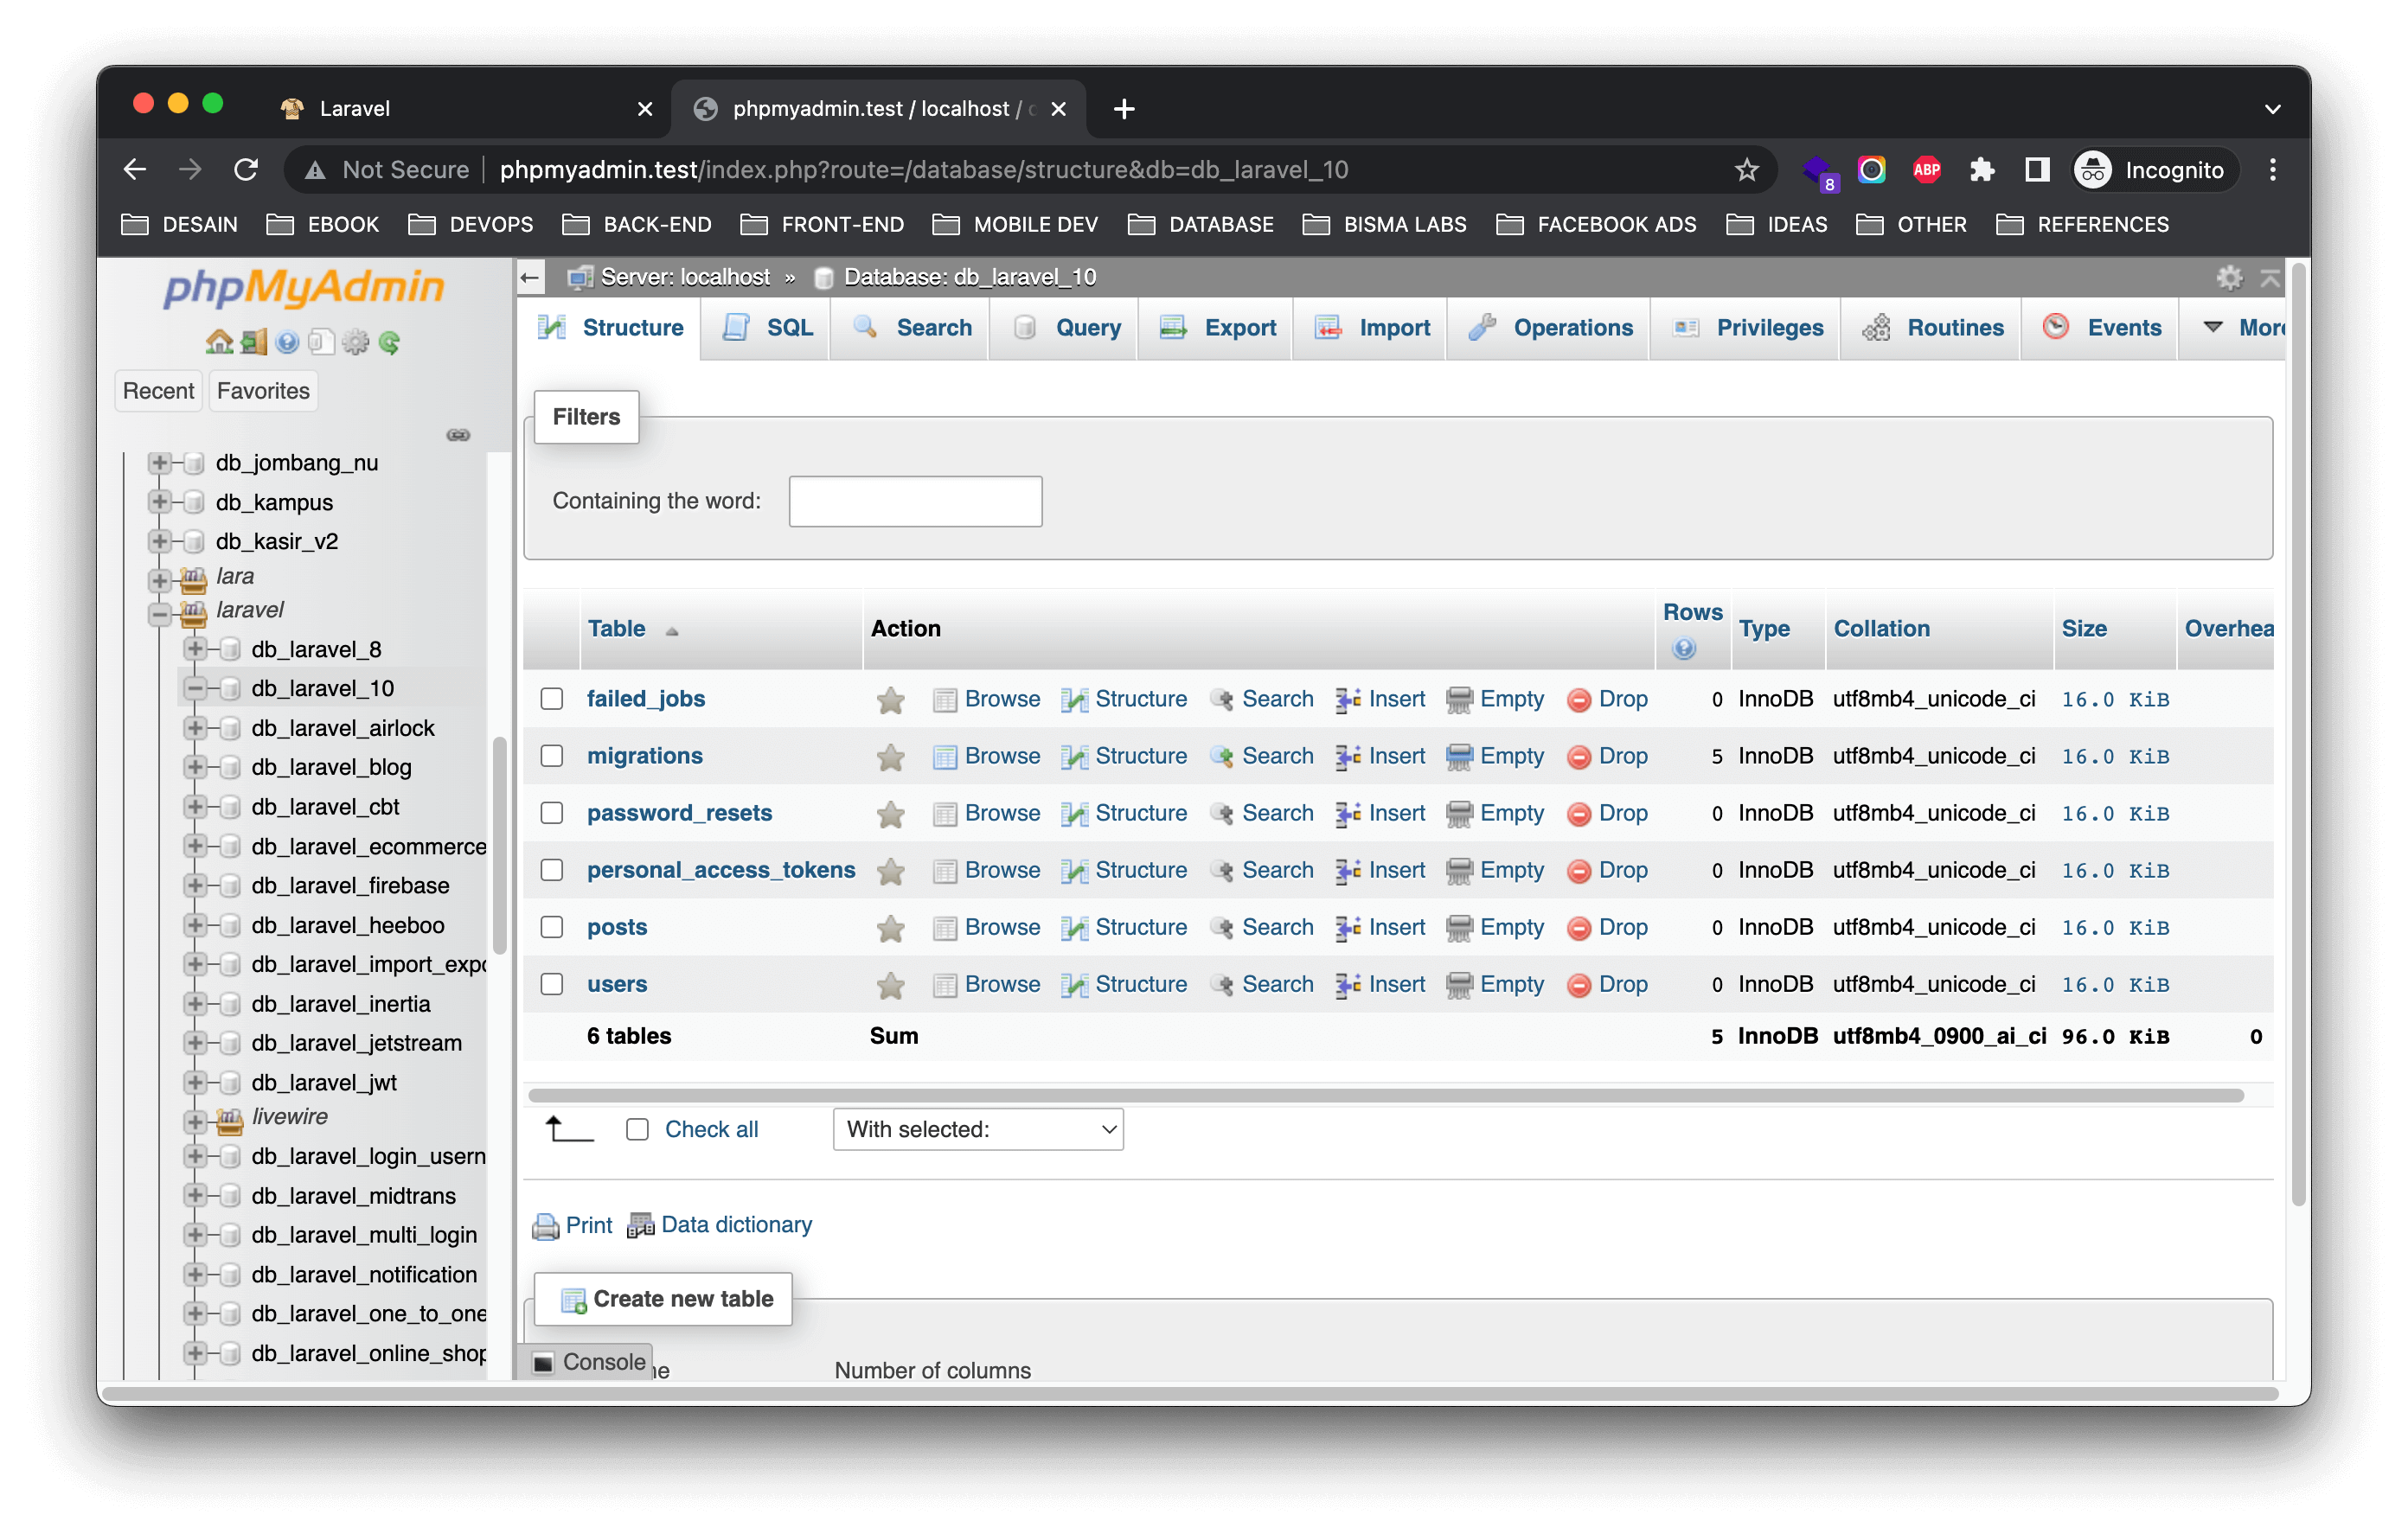Click the reload navigation panel icon
Image resolution: width=2408 pixels, height=1534 pixels.
pyautogui.click(x=390, y=342)
